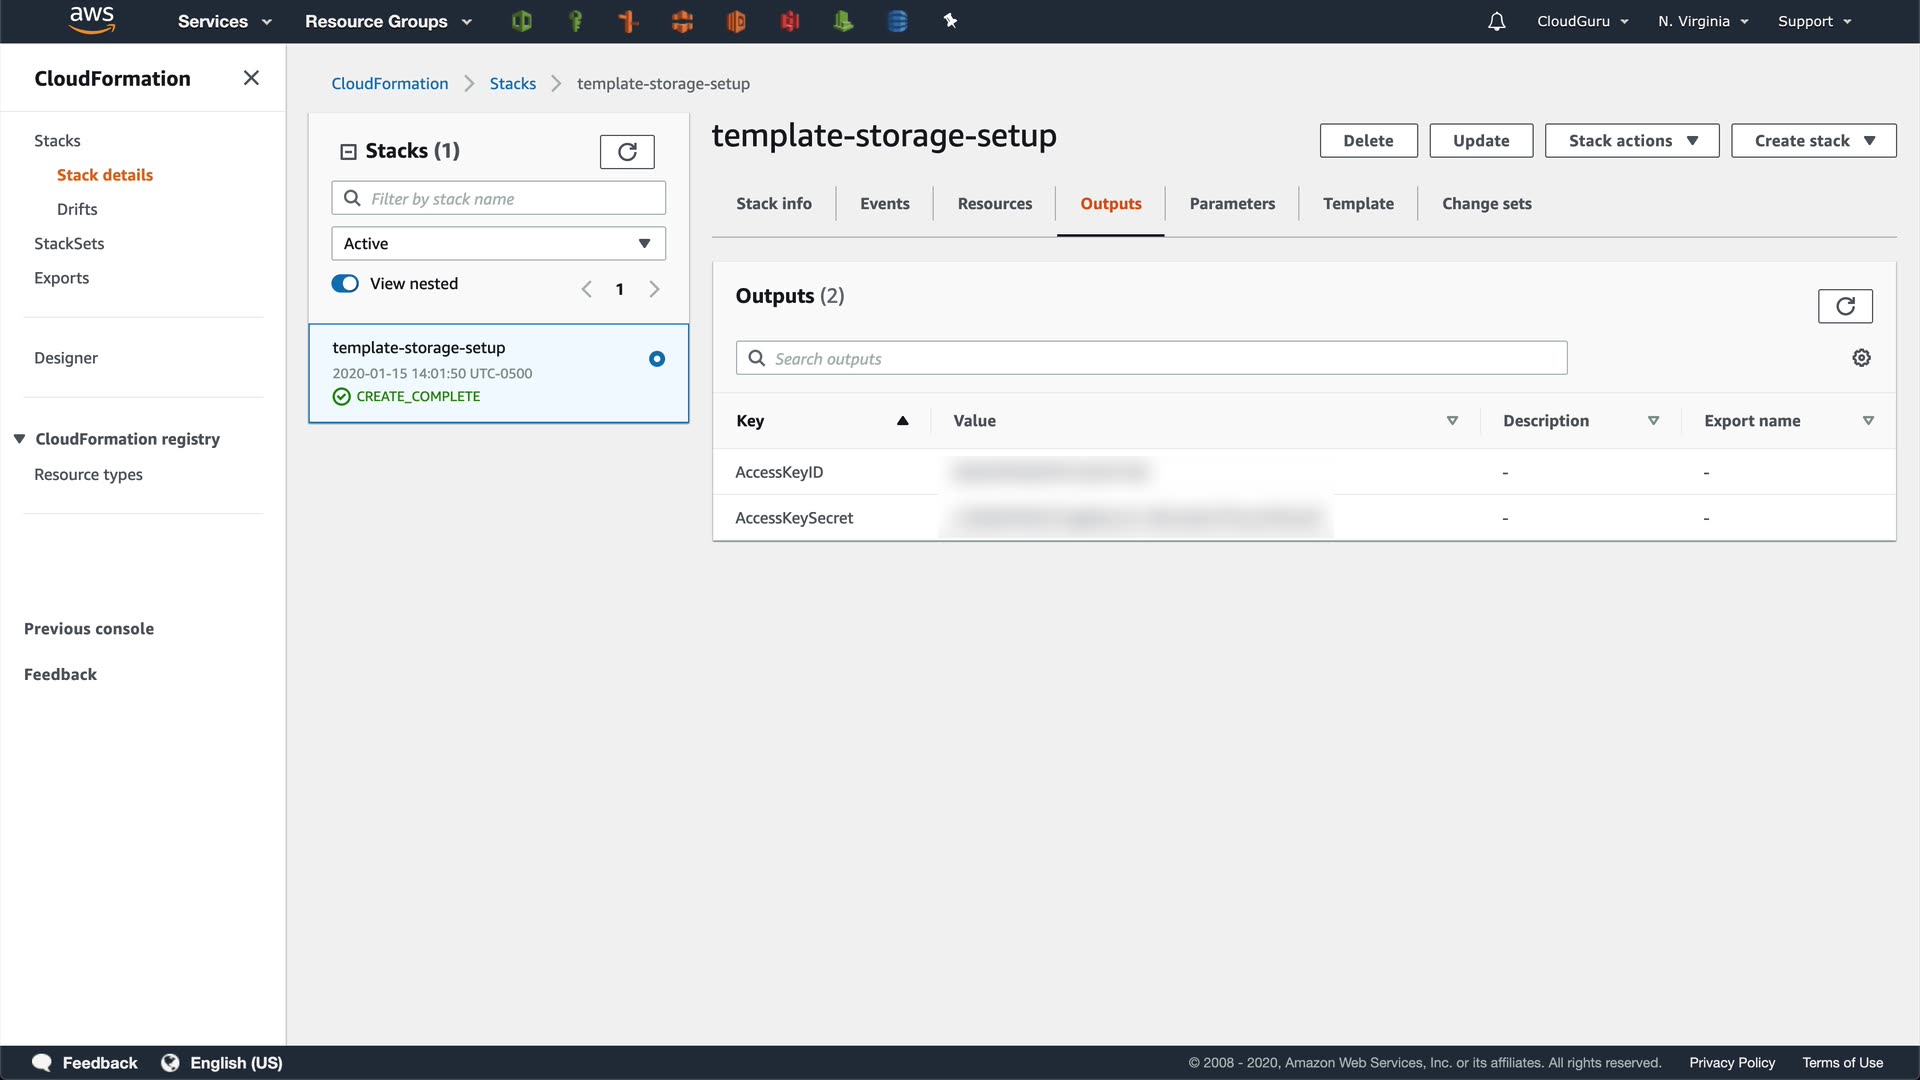
Task: Toggle the View nested switch
Action: 345,284
